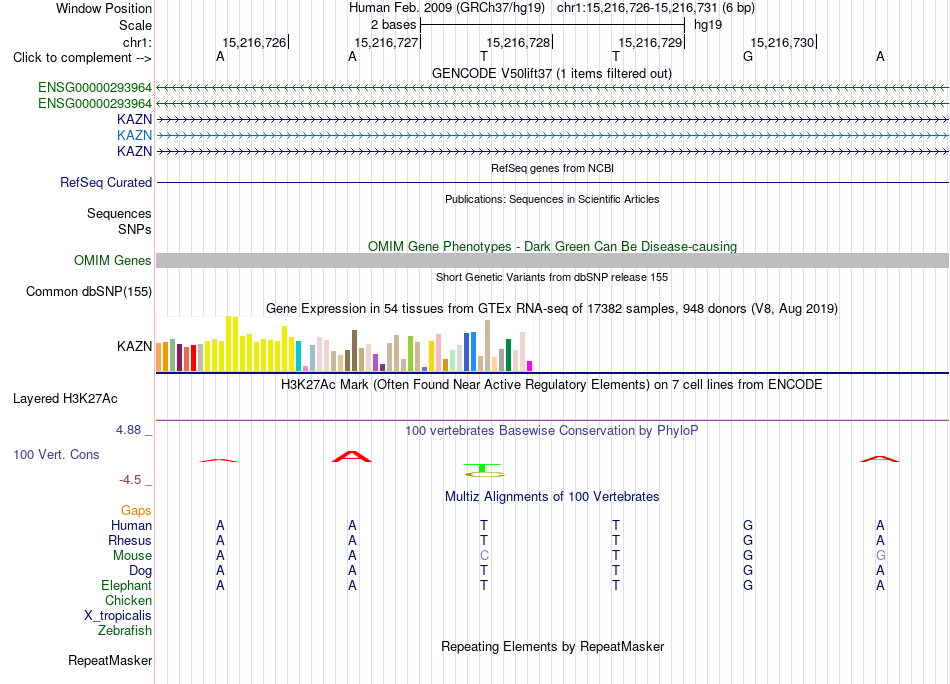
Task: Click the Mouse species label
Action: [x=132, y=556]
